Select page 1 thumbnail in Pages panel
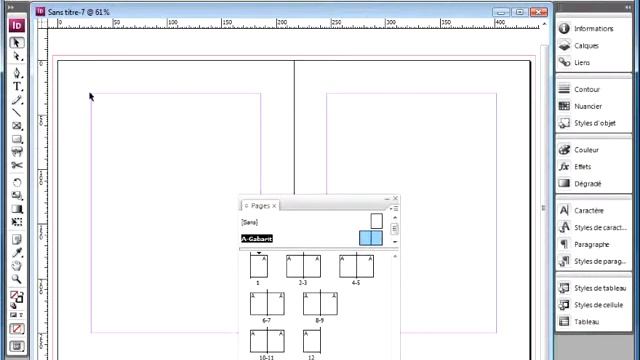 259,266
